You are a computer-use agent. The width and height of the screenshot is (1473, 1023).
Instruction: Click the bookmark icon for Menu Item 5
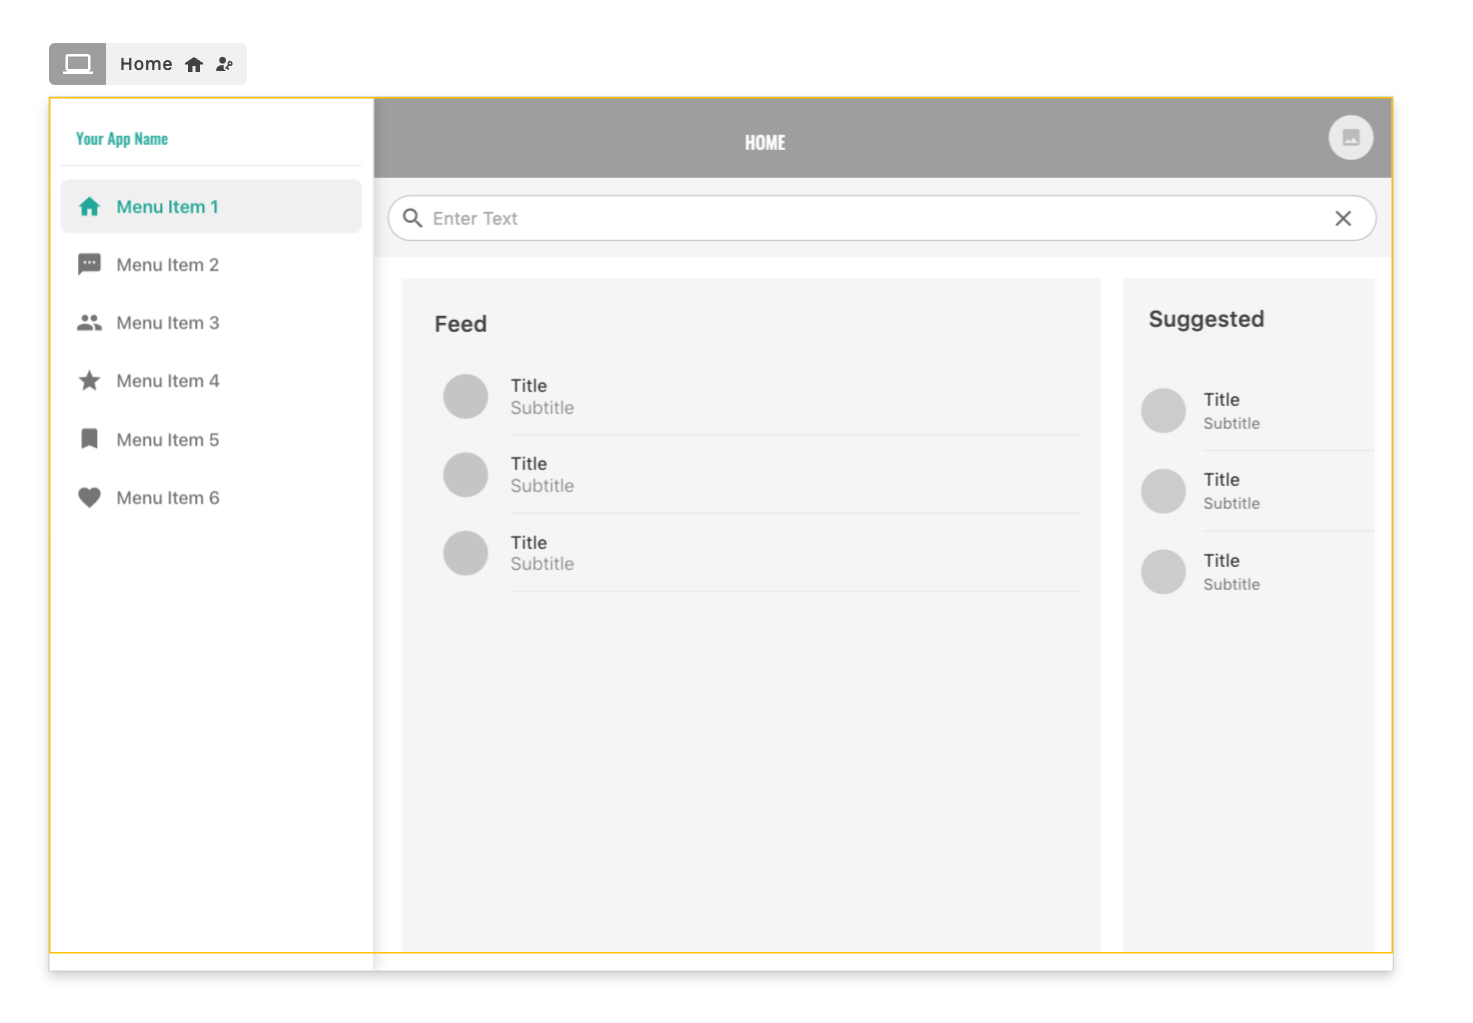[x=89, y=439]
